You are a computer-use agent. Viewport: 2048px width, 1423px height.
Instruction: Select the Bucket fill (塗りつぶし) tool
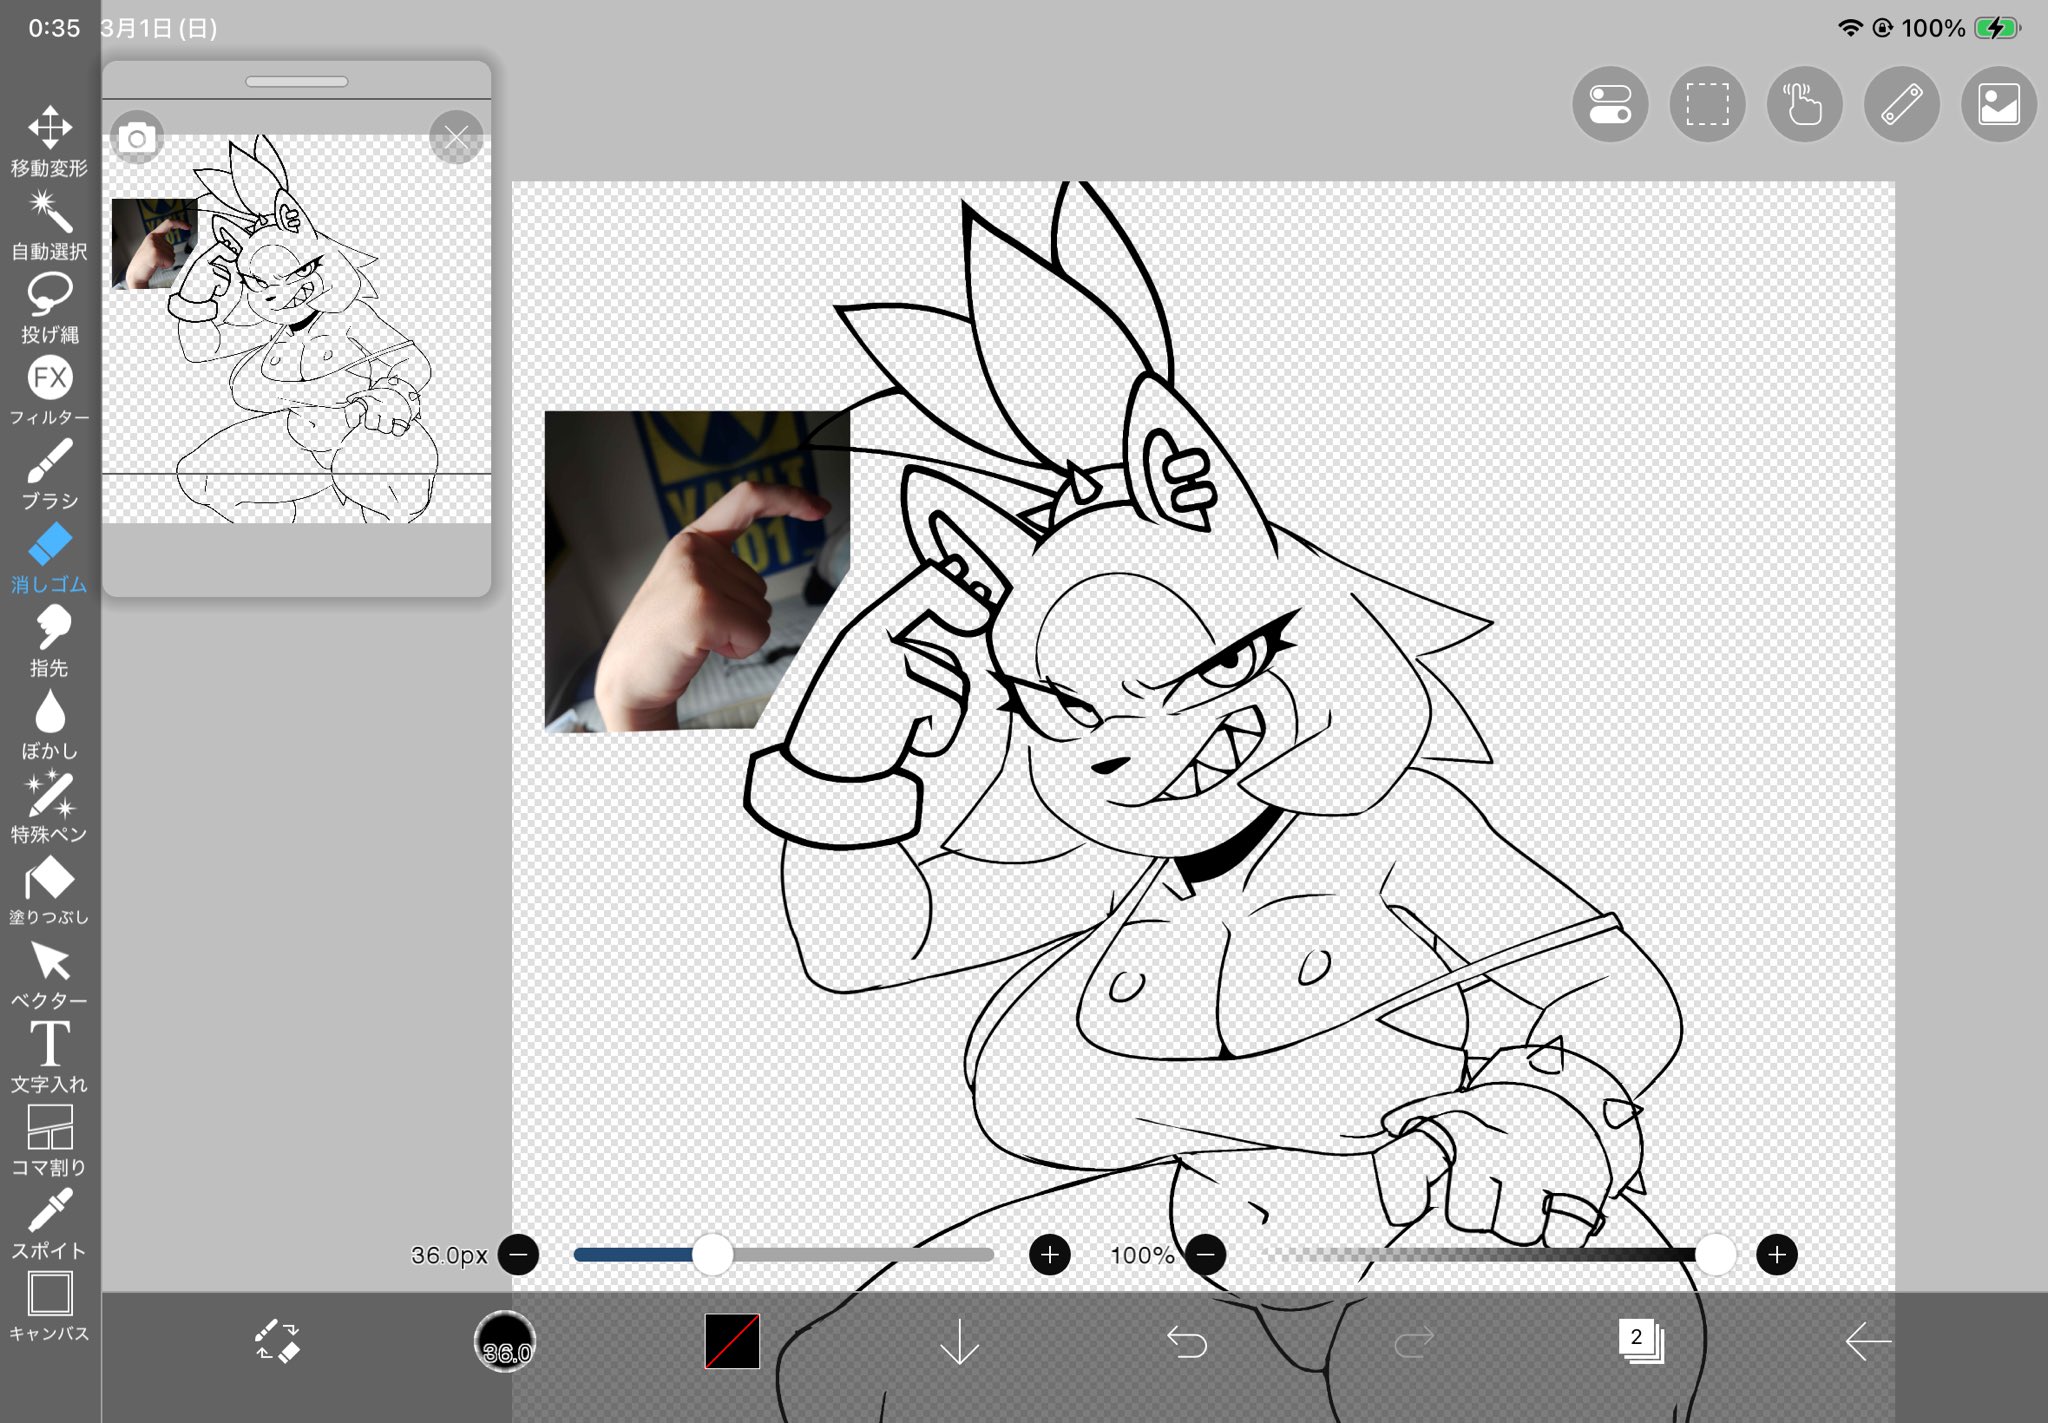pyautogui.click(x=49, y=890)
